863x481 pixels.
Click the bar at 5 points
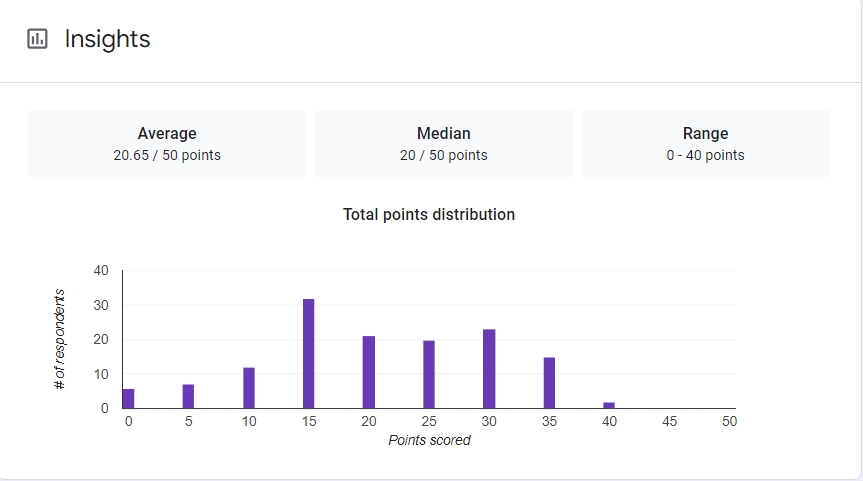pyautogui.click(x=188, y=396)
